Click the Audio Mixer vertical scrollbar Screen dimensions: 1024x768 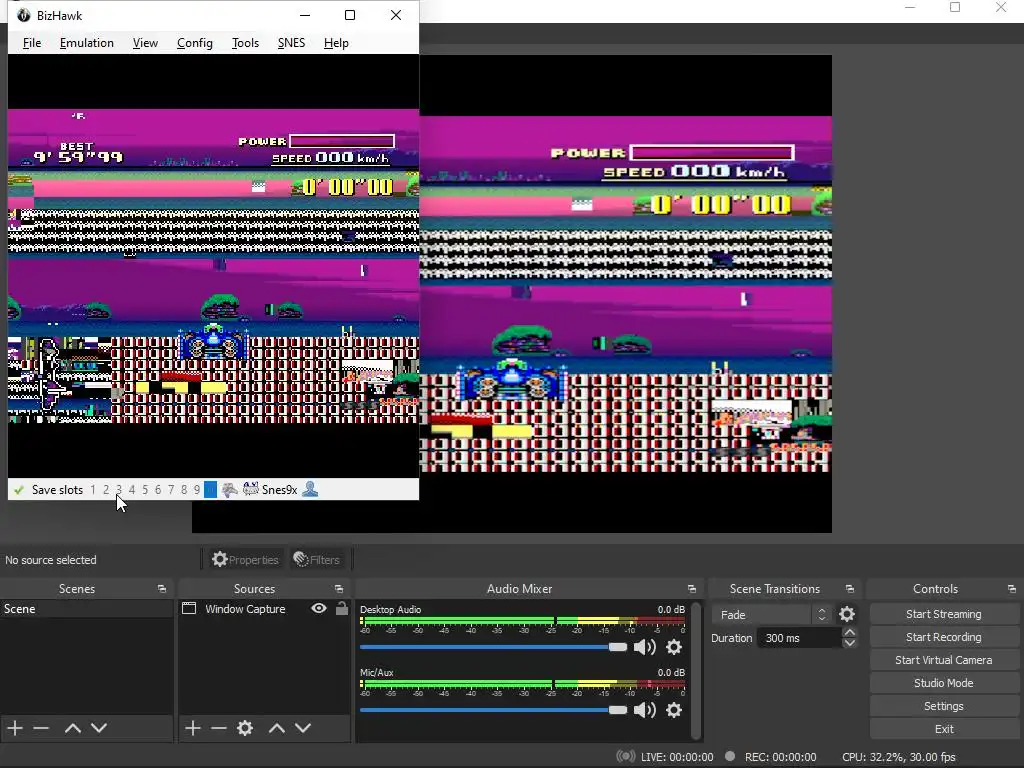(x=696, y=671)
